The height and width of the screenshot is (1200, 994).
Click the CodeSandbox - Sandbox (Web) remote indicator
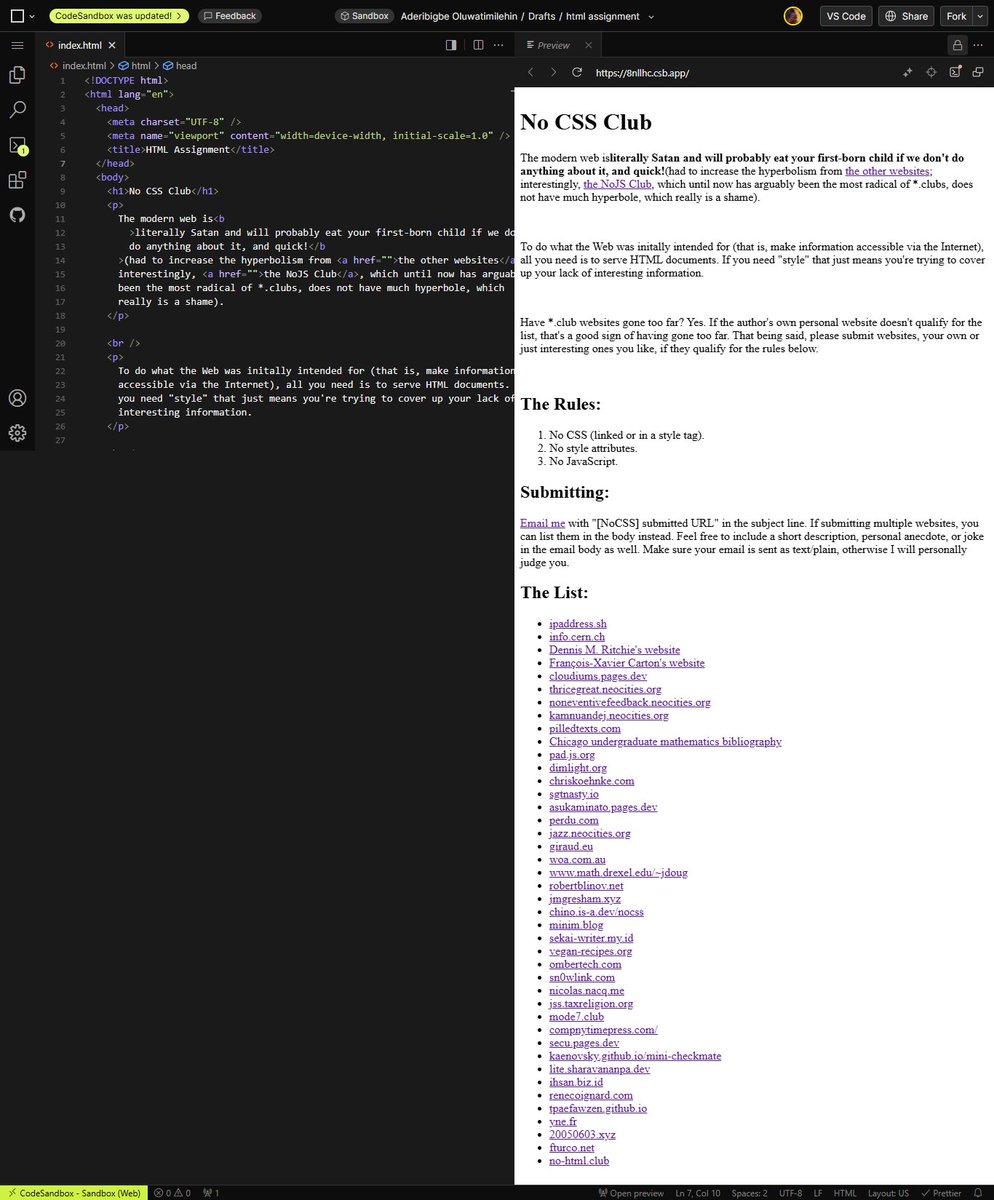74,1192
